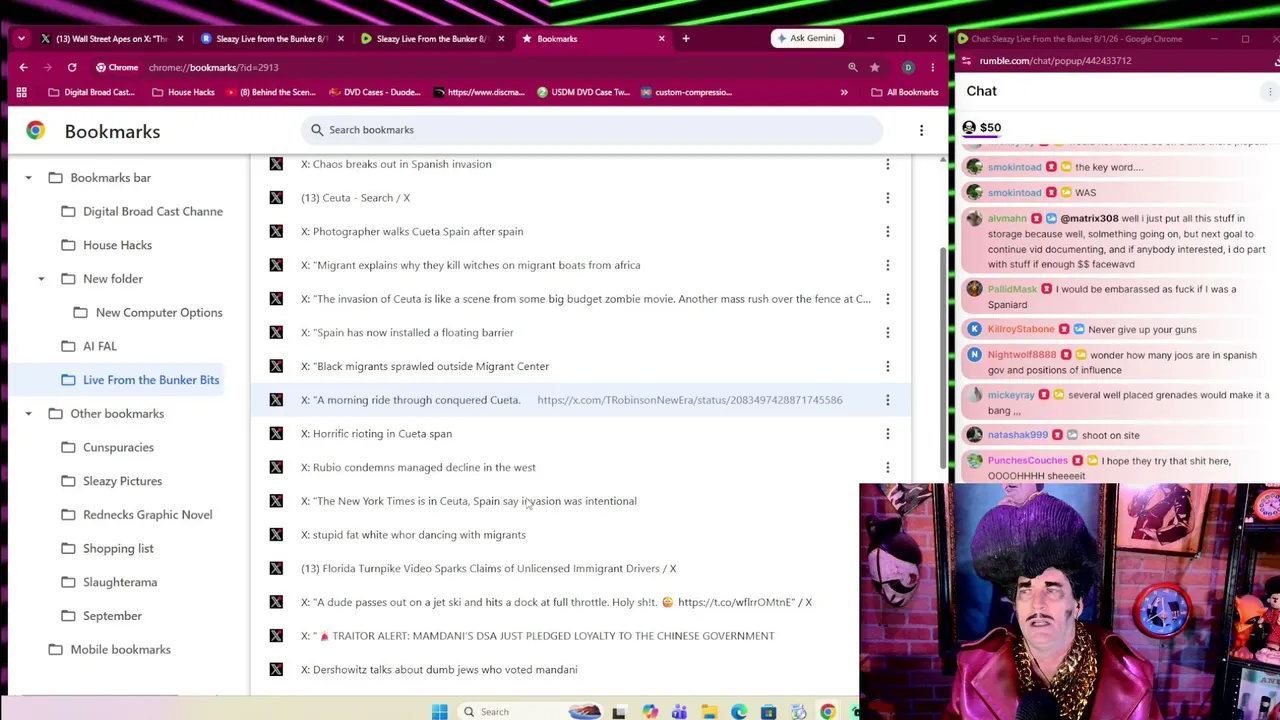Open the Windows Start menu
The width and height of the screenshot is (1280, 720).
(439, 712)
